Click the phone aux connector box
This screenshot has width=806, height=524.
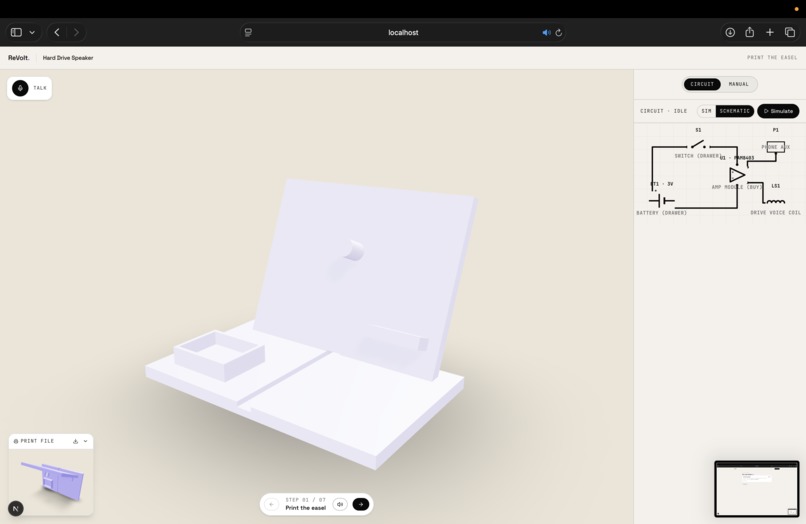coord(776,147)
